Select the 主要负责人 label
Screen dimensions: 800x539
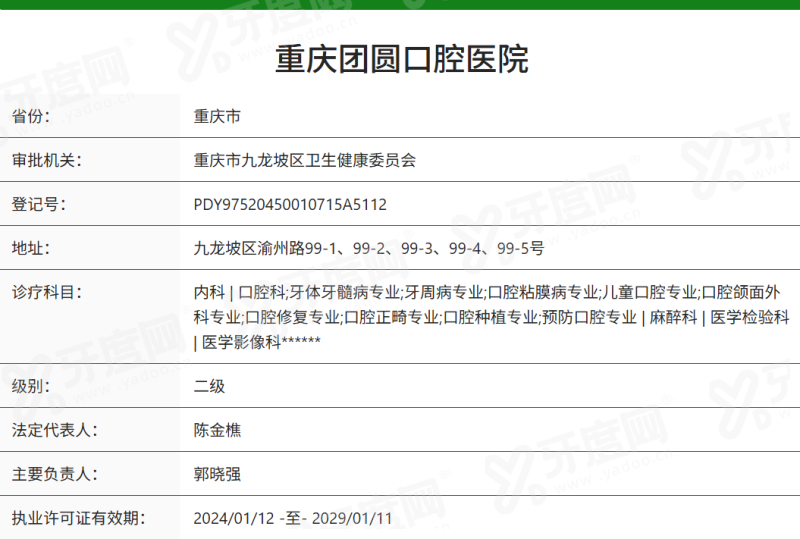pyautogui.click(x=55, y=474)
